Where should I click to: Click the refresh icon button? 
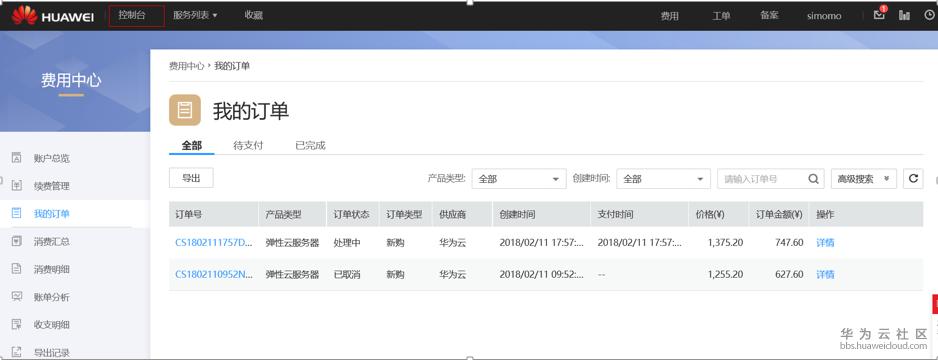tap(913, 178)
